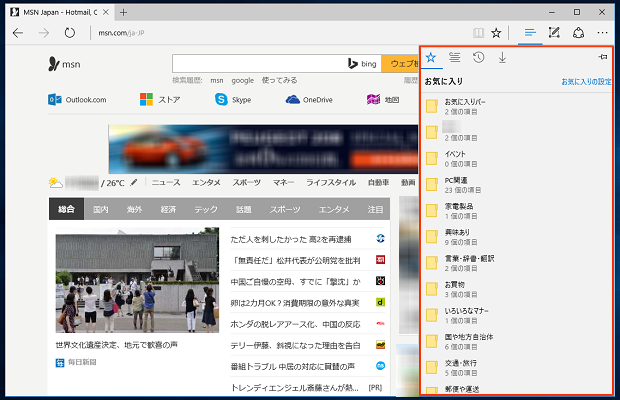Switch to History tab in Hub
This screenshot has width=620, height=400.
(478, 58)
